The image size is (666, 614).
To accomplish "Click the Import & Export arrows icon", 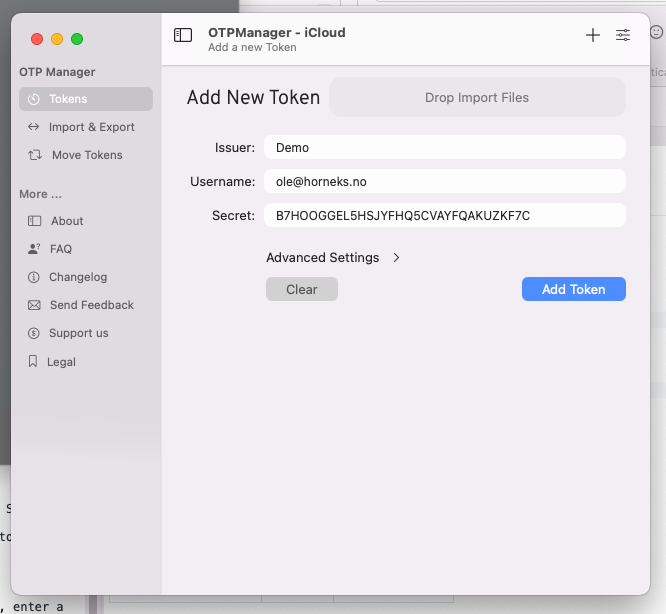I will [34, 127].
